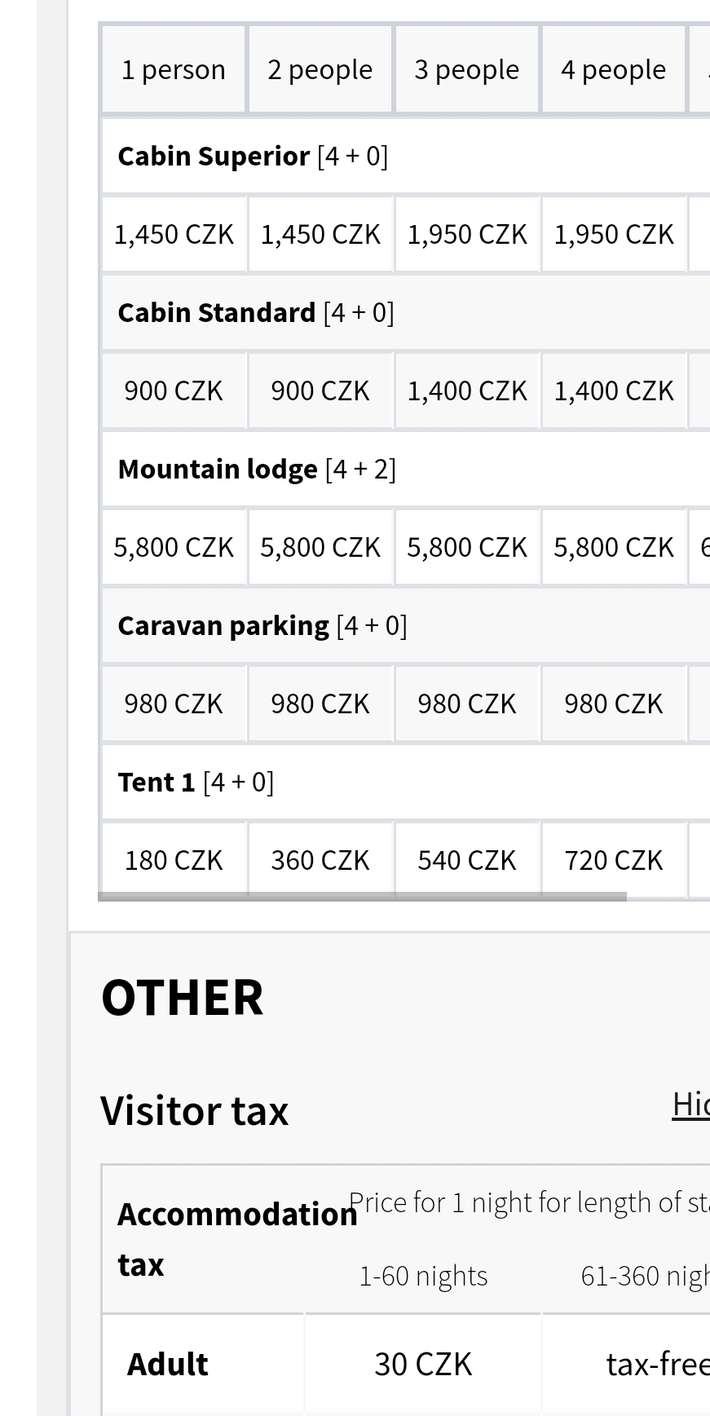
Task: Select the "4 people" column header
Action: (x=613, y=70)
